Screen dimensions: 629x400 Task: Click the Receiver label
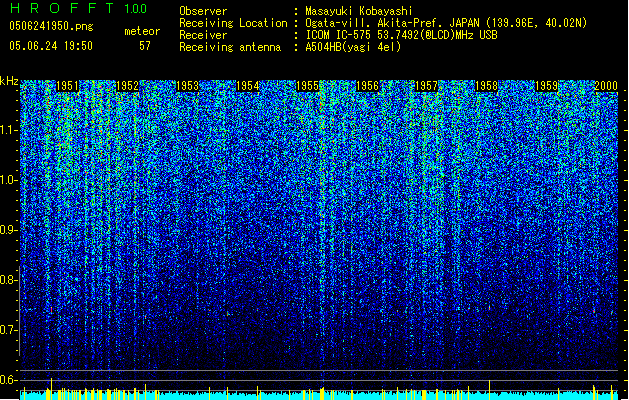coord(203,35)
